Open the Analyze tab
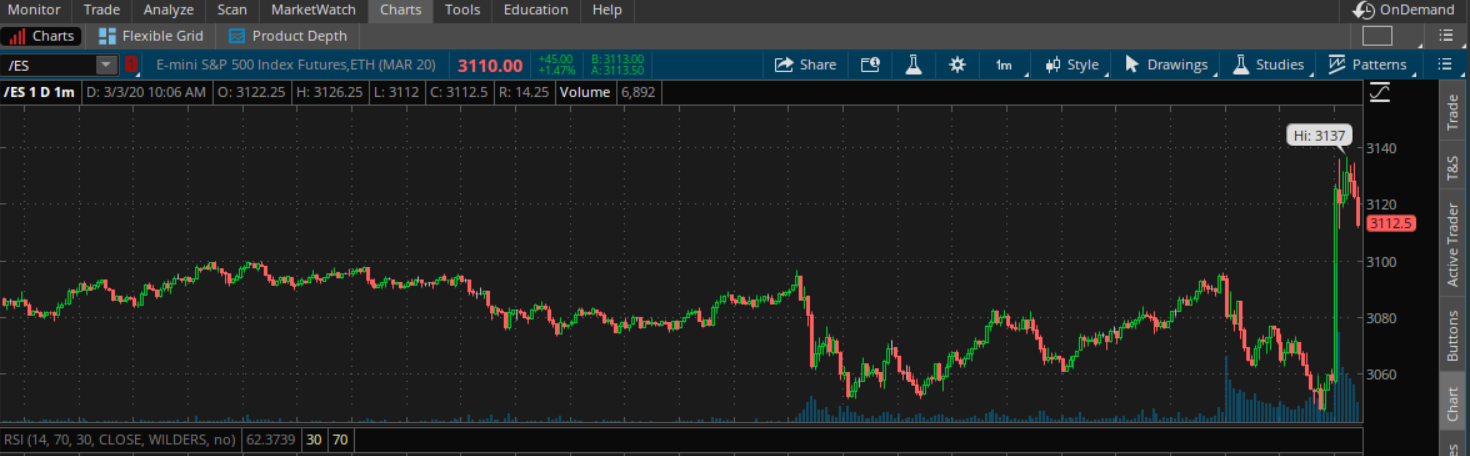 click(x=168, y=10)
